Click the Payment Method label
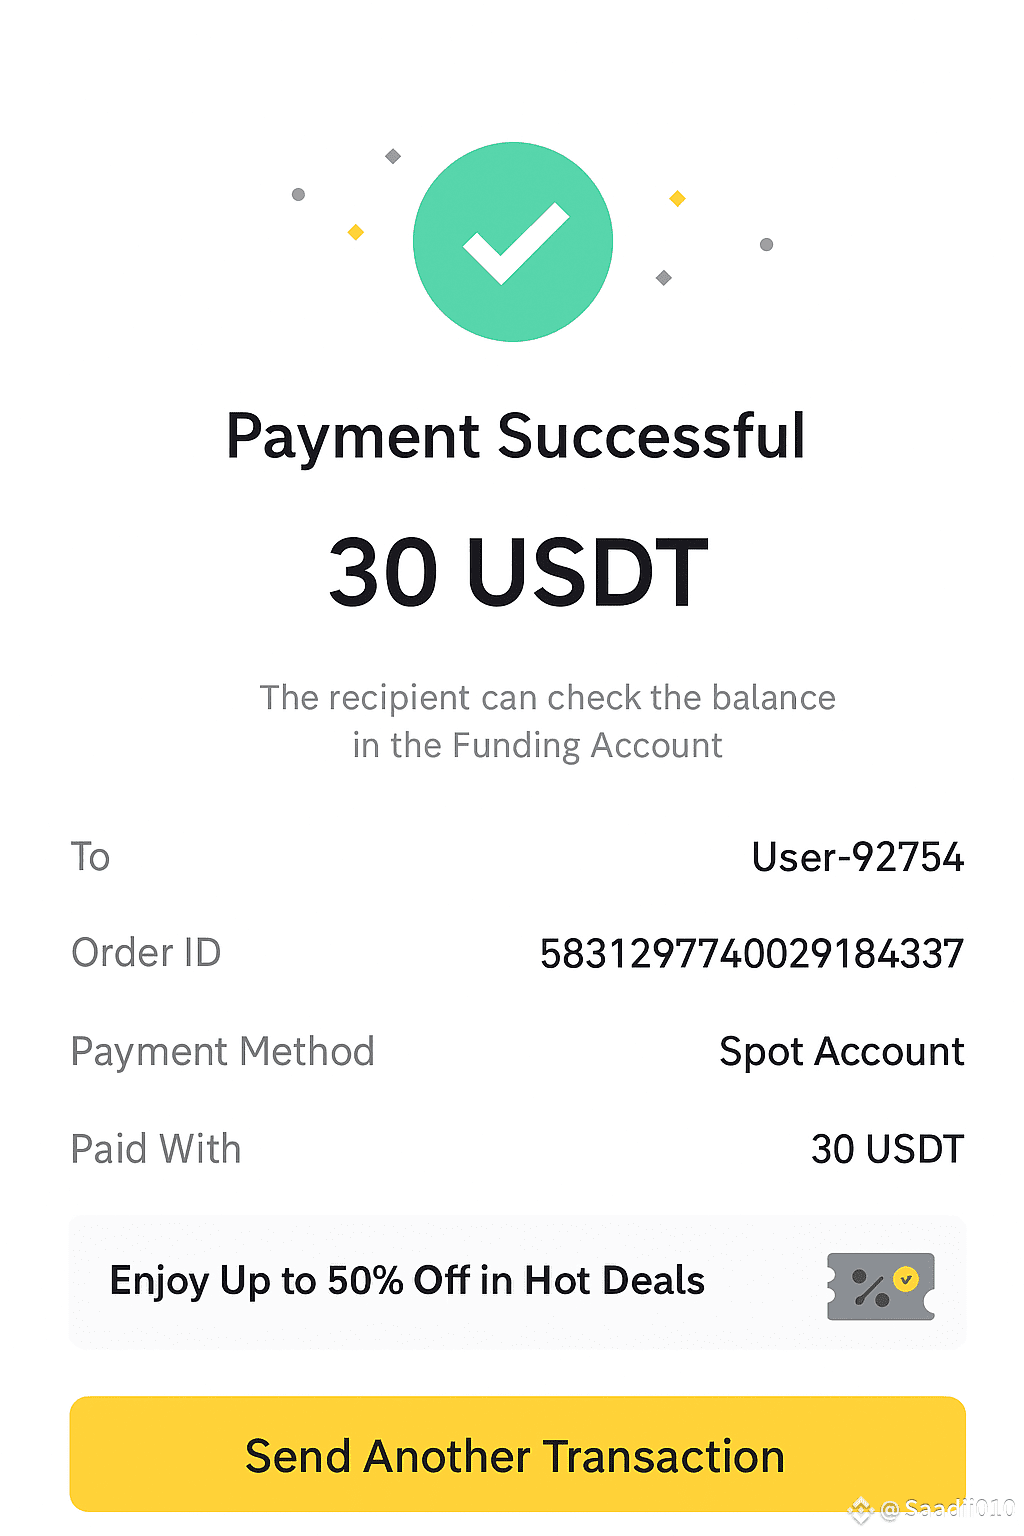This screenshot has width=1024, height=1536. (222, 1052)
